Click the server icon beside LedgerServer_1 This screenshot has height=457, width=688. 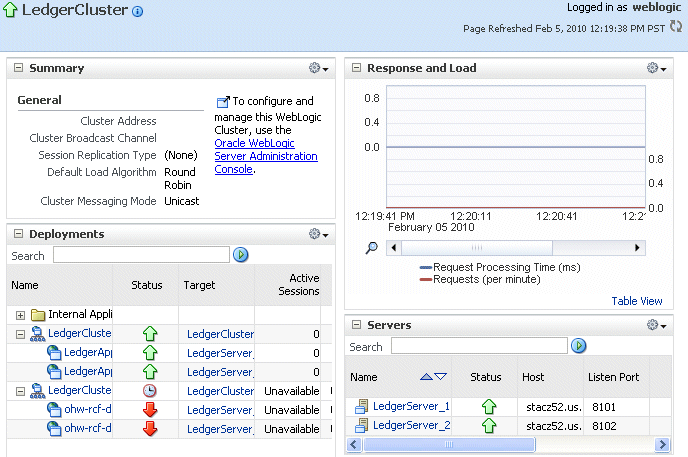tap(362, 407)
